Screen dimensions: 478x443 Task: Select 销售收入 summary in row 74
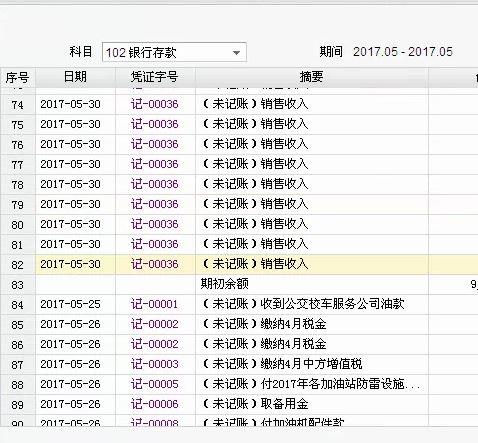pyautogui.click(x=284, y=104)
